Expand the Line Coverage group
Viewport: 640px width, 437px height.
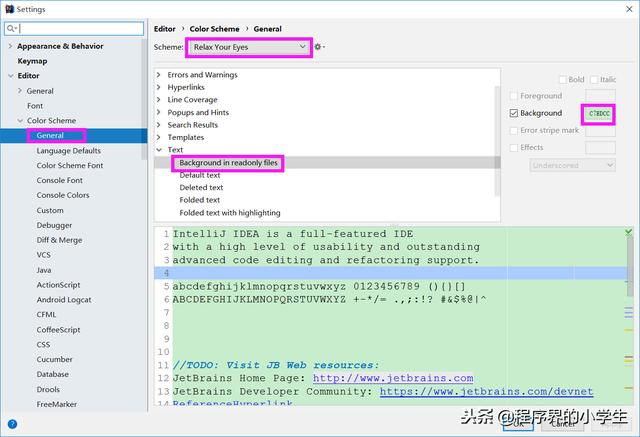click(x=159, y=100)
